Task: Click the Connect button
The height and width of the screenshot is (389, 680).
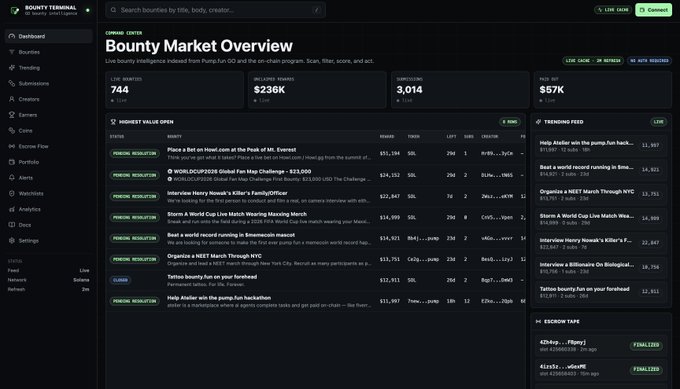Action: (x=654, y=10)
